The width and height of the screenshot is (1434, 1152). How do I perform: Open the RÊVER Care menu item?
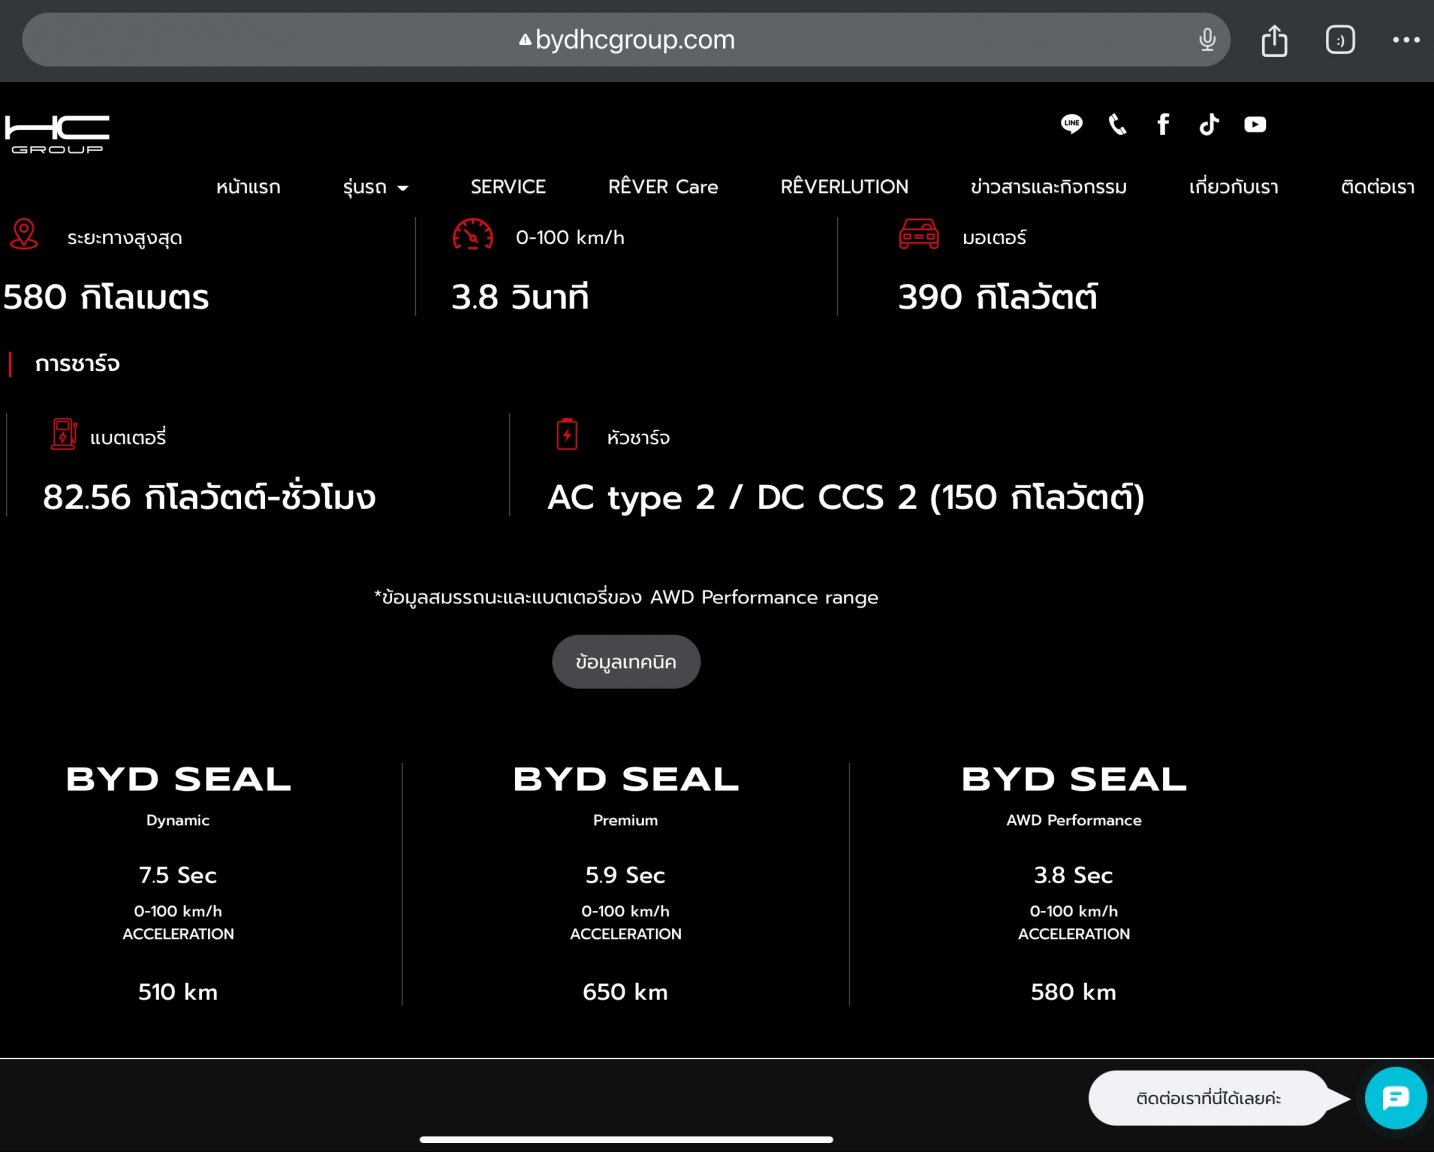pos(663,187)
